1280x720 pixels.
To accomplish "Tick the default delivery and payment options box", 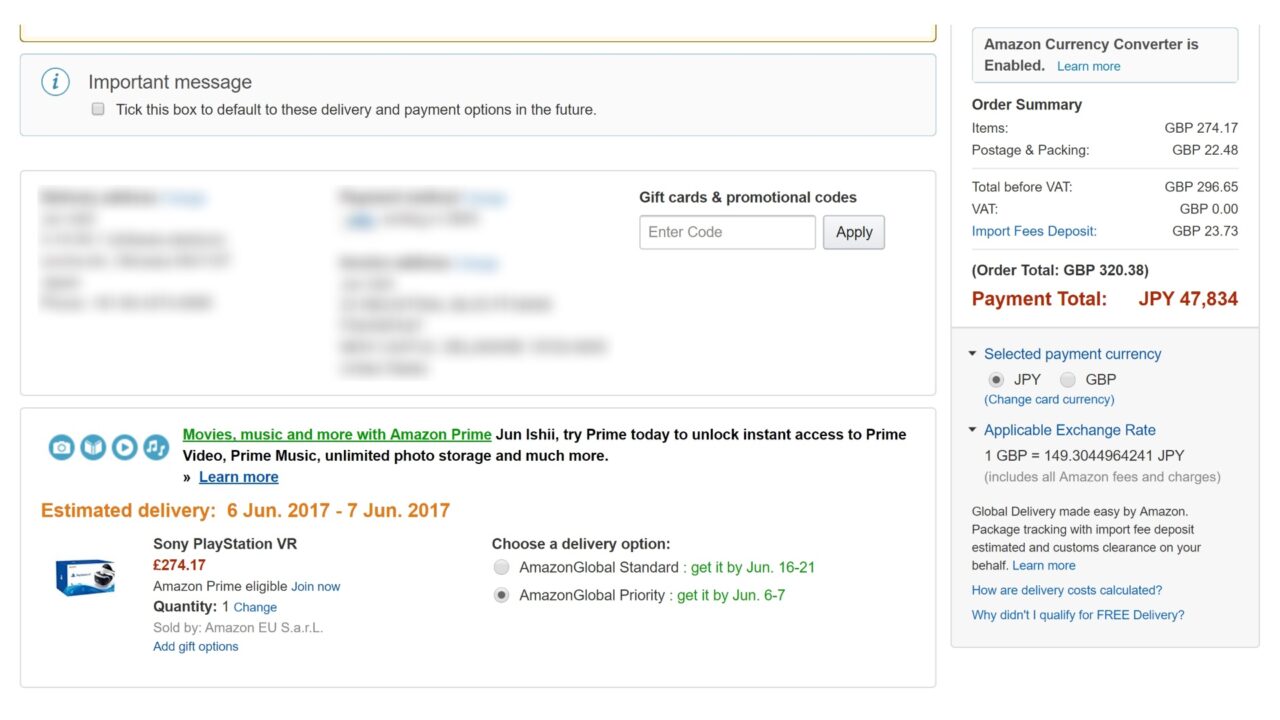I will pyautogui.click(x=98, y=109).
